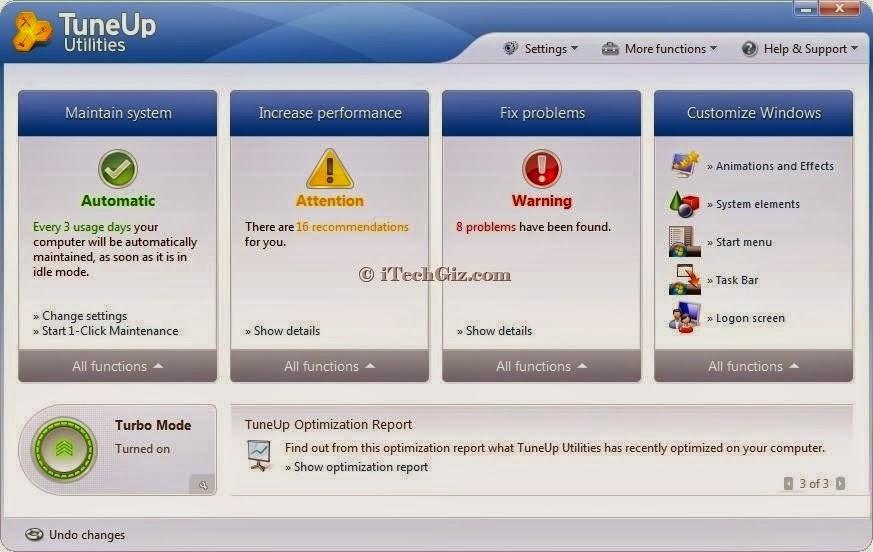Click the TuneUp Utilities logo icon

pyautogui.click(x=32, y=32)
